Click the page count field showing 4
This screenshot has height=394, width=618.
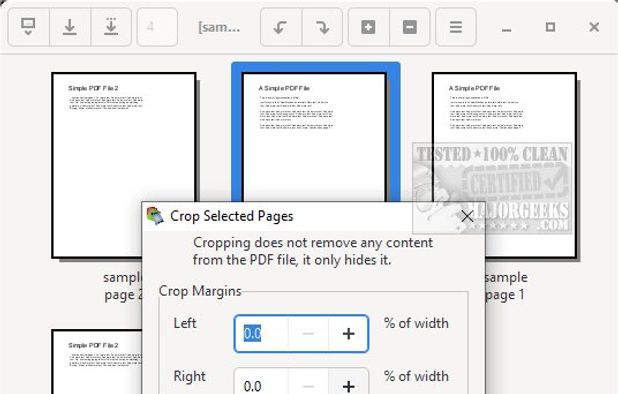(157, 27)
